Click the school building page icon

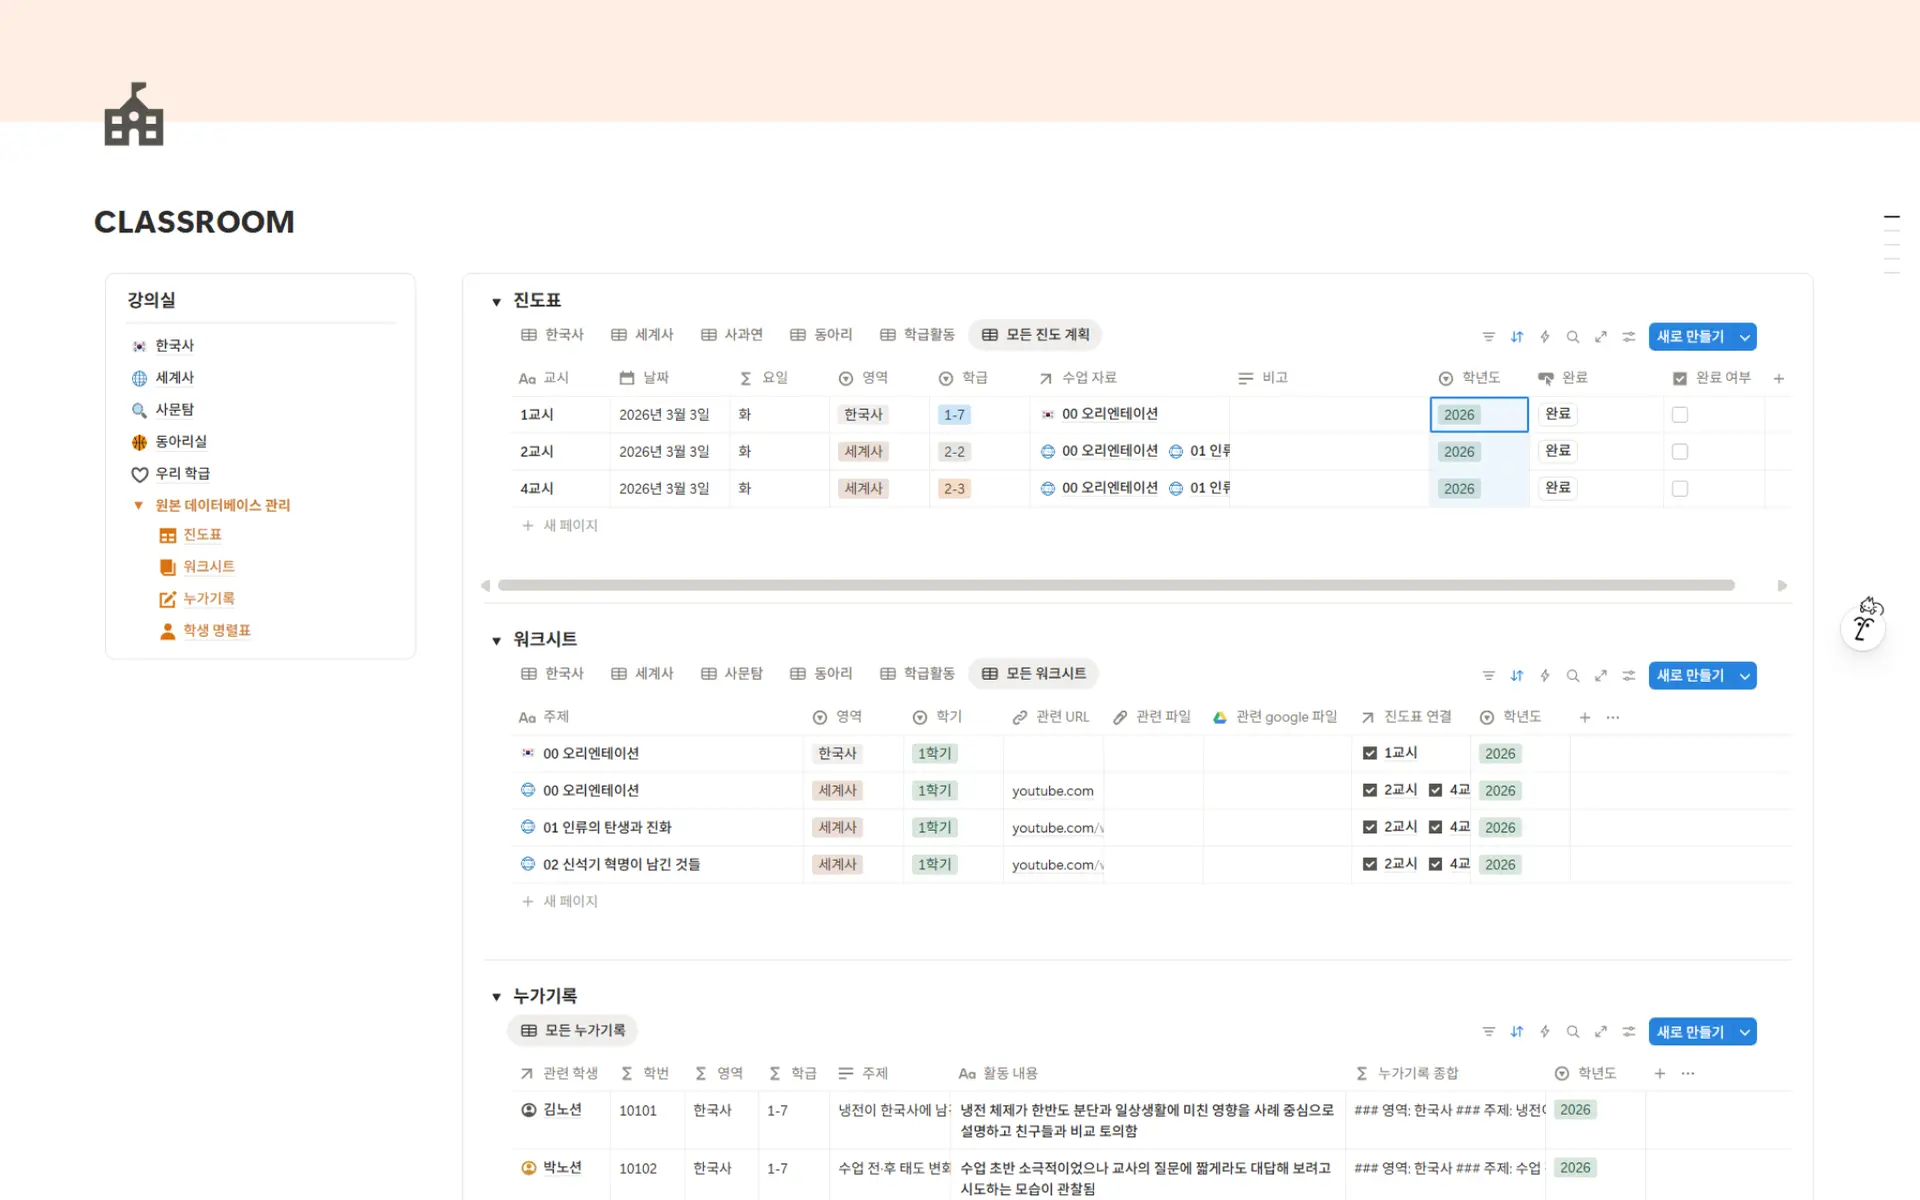134,114
